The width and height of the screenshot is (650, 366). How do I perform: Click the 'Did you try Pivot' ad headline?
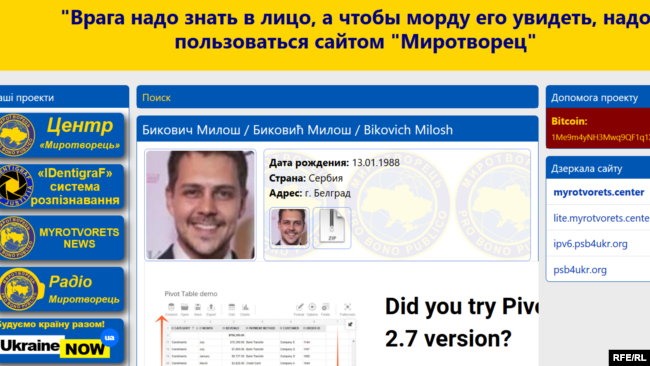coord(461,322)
